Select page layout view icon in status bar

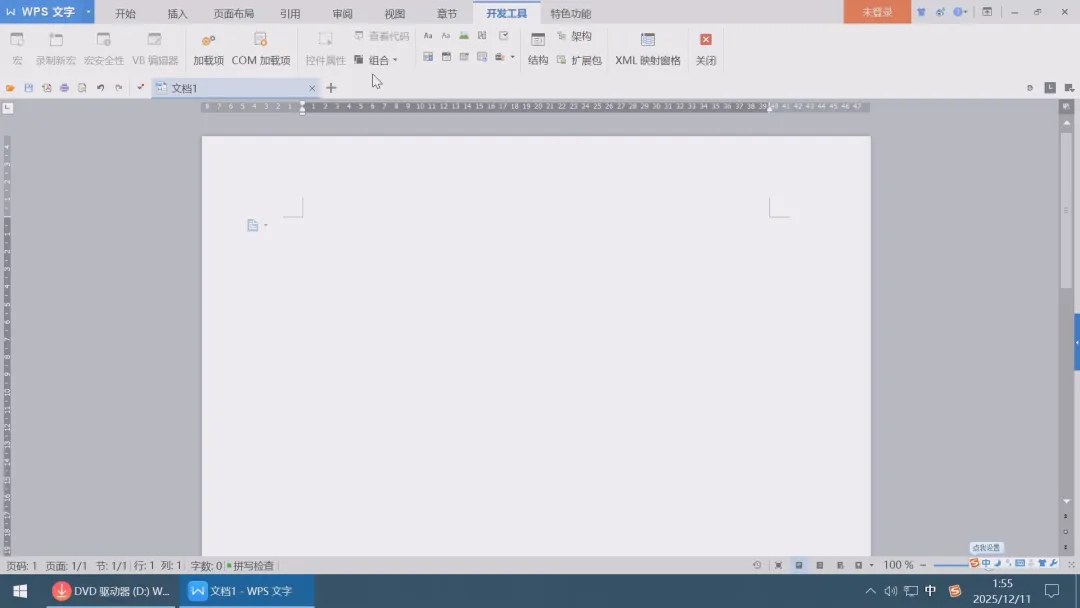(799, 565)
